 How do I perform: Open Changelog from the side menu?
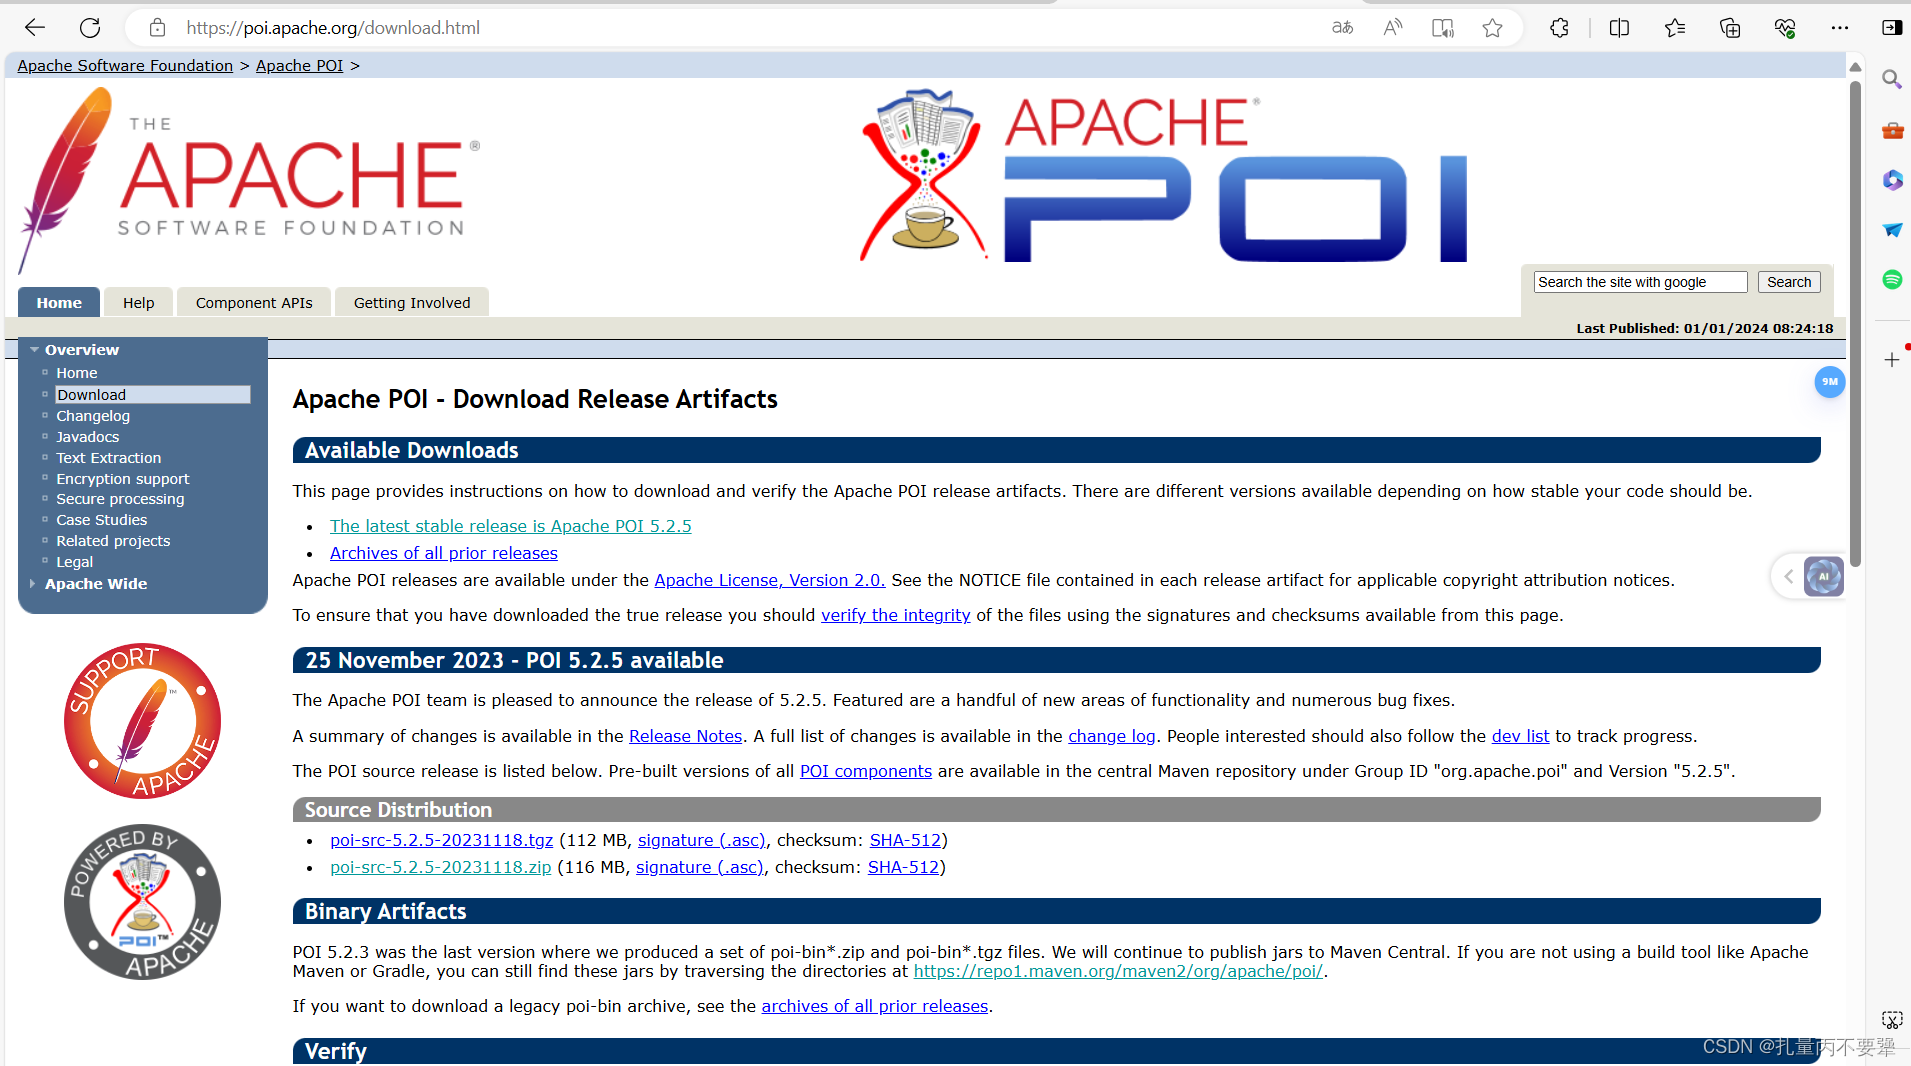tap(93, 416)
